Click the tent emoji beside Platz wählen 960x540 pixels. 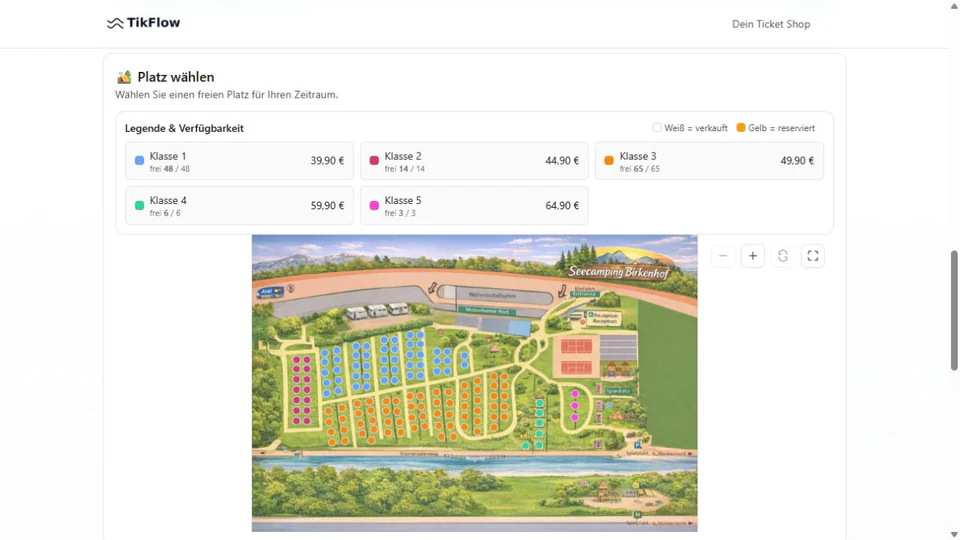[x=124, y=77]
